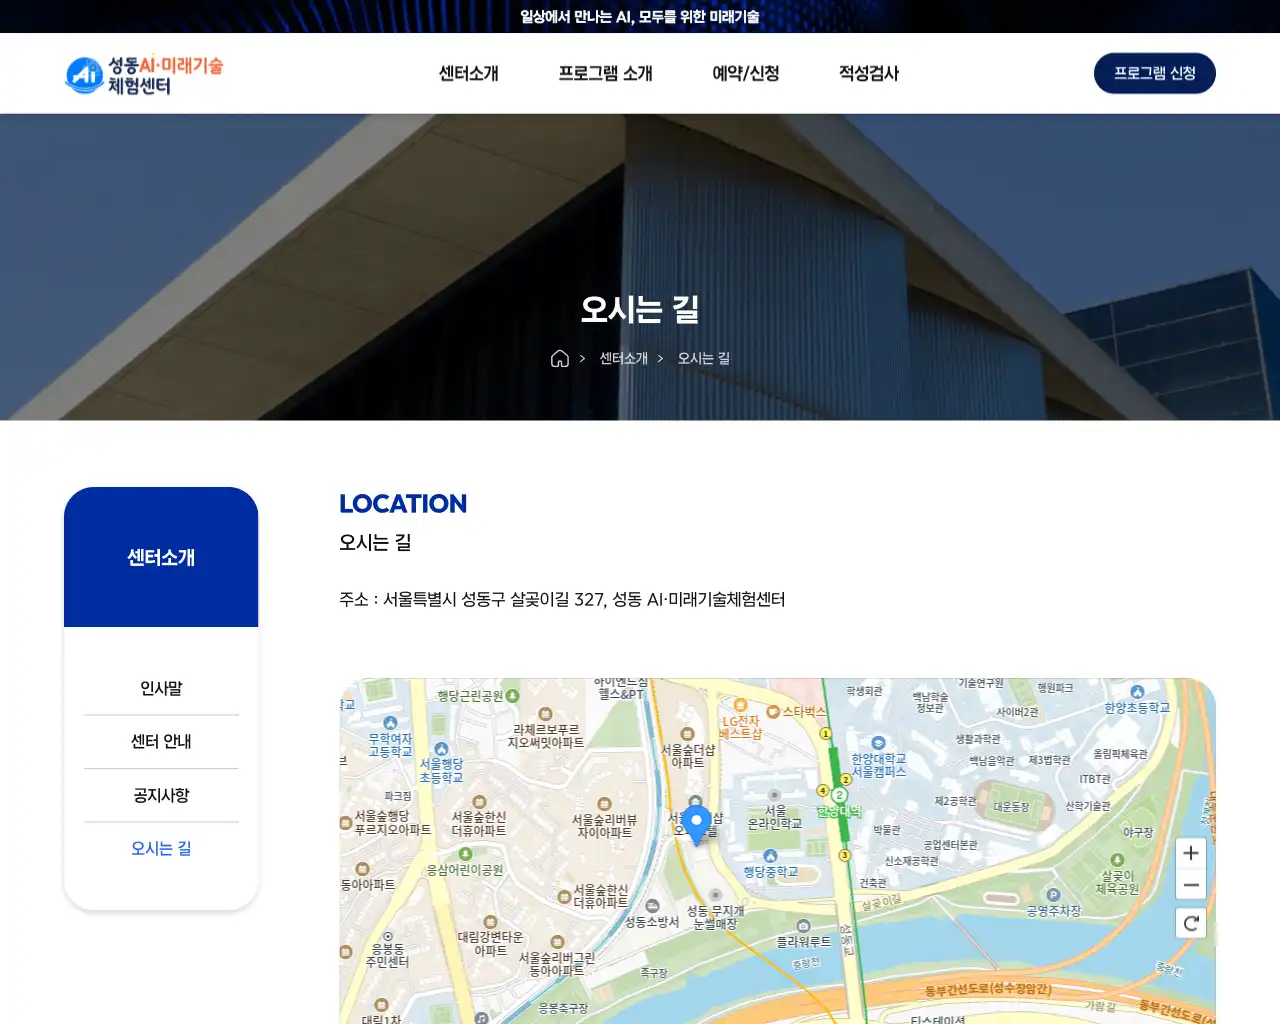
Task: Click the LG전자 베스트샵 marker
Action: [741, 706]
